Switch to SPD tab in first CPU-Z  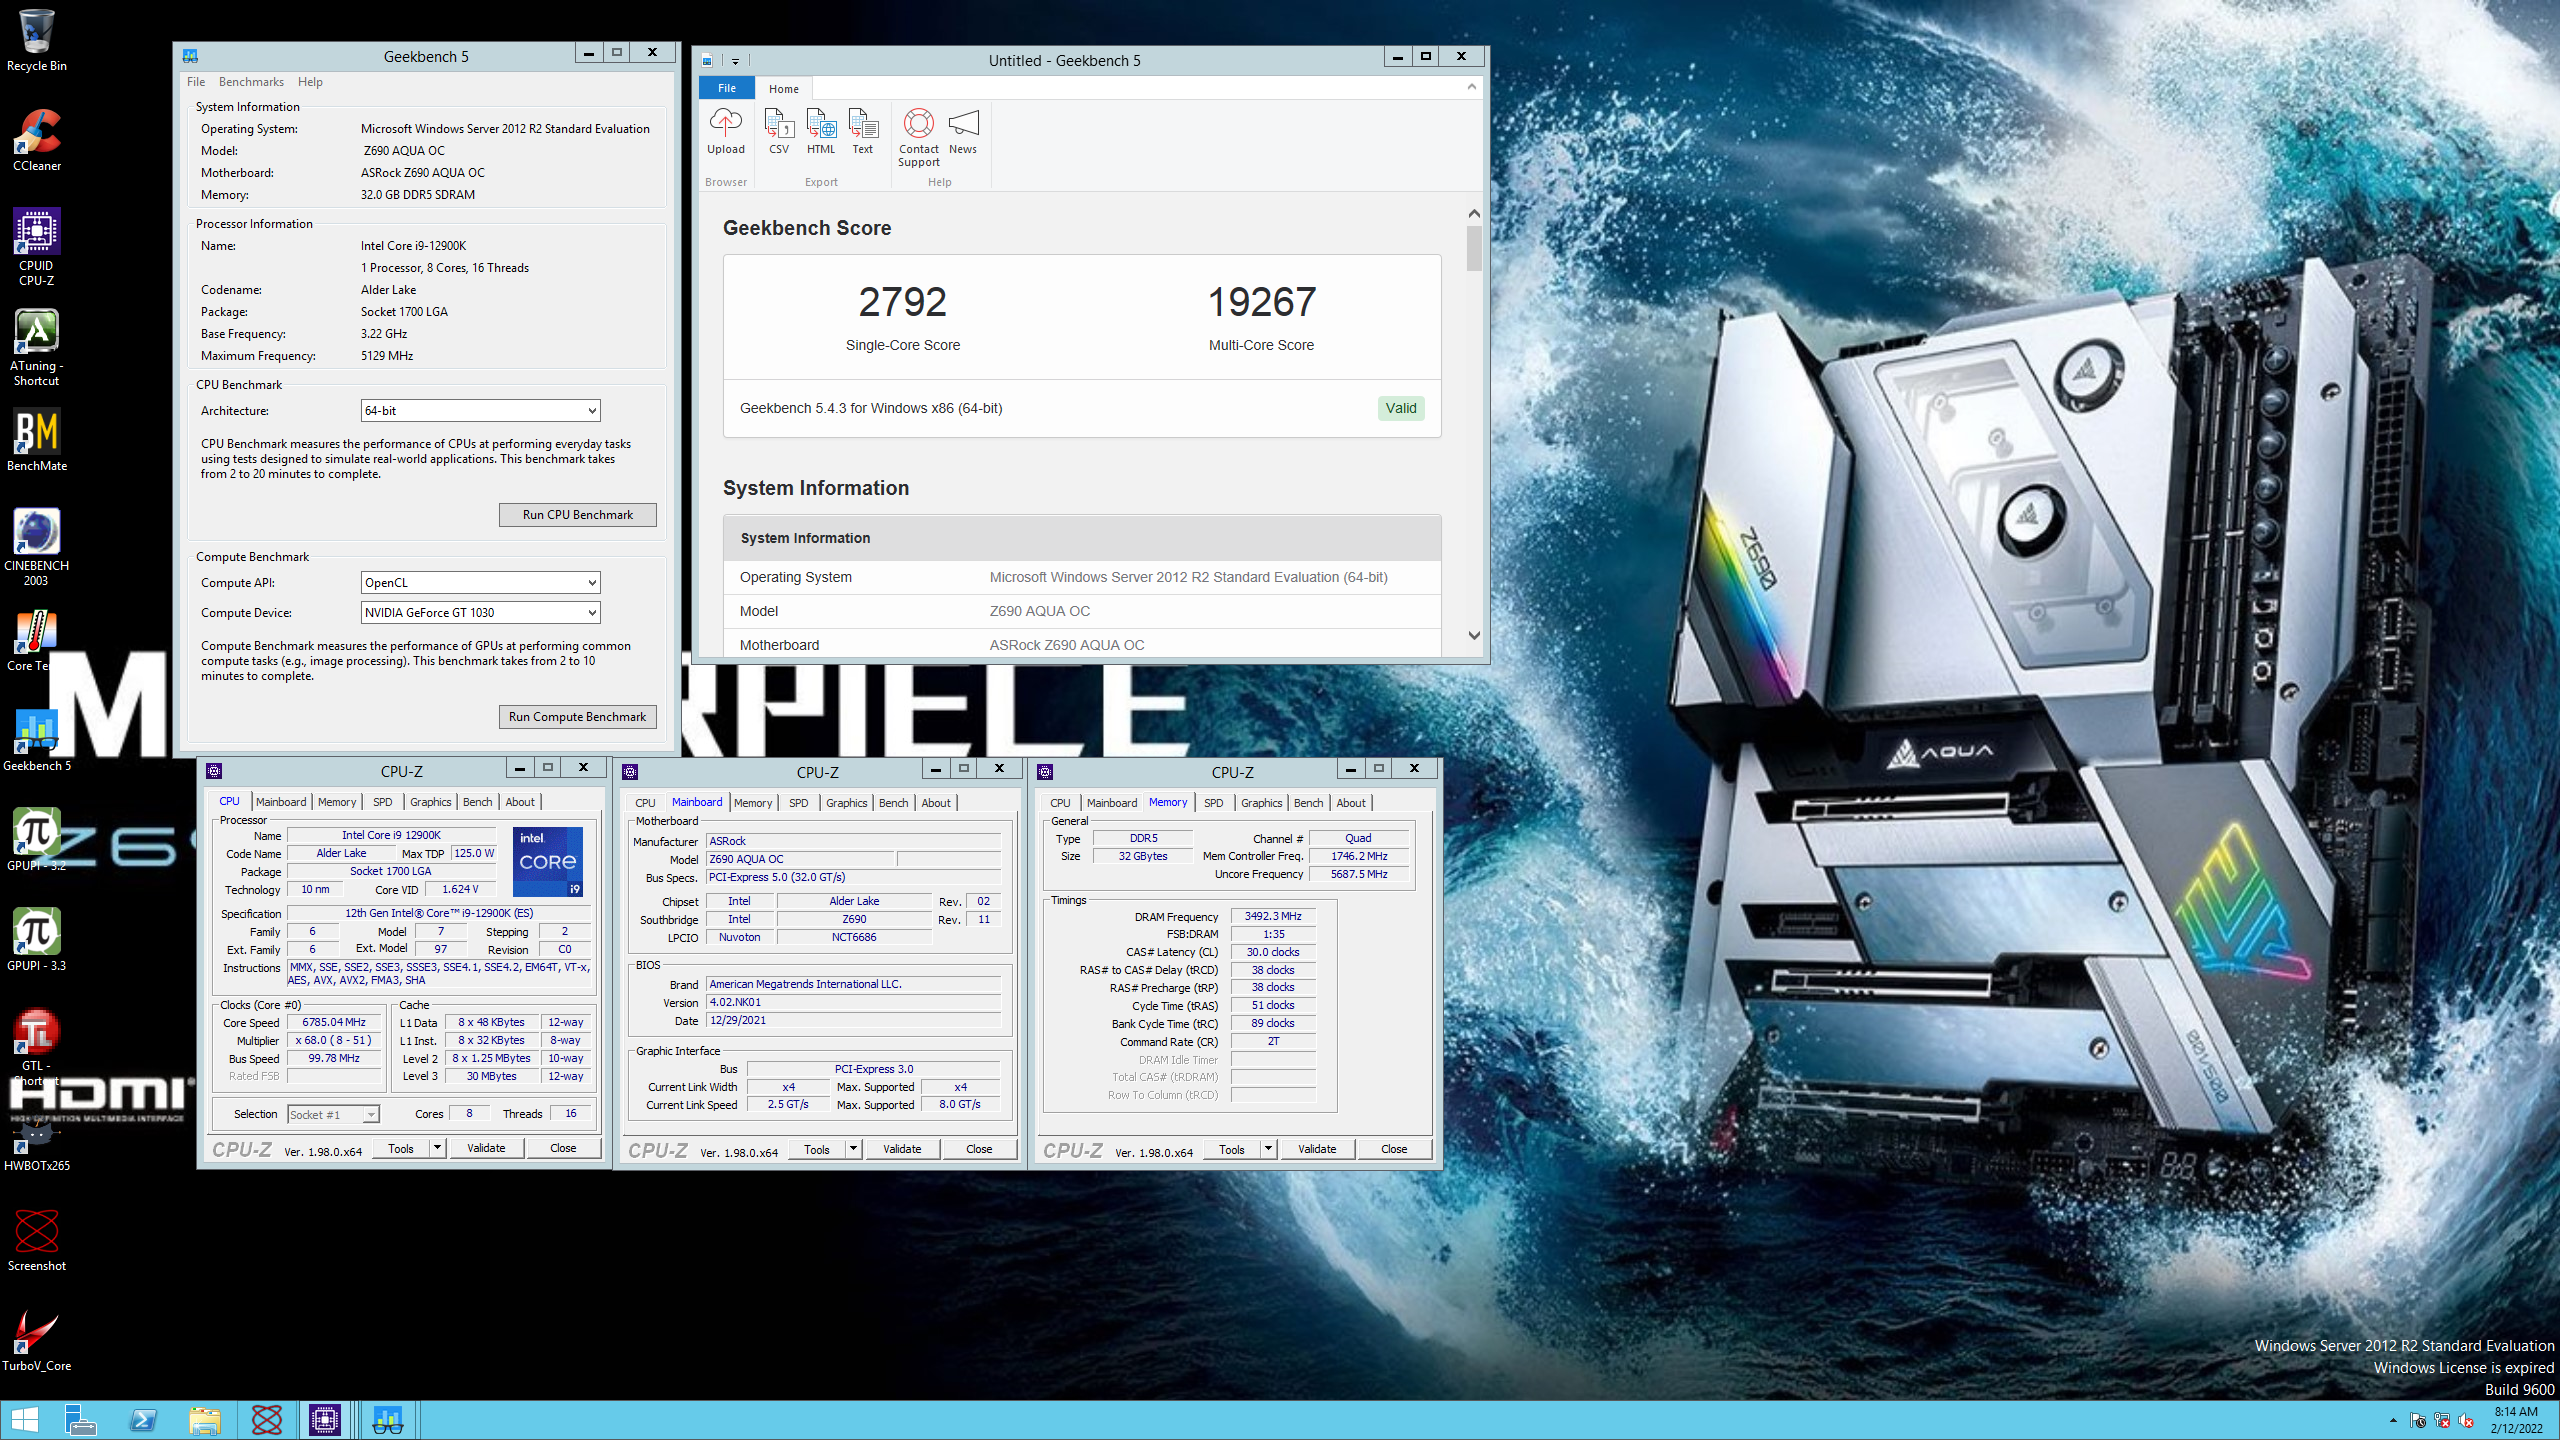(x=382, y=802)
